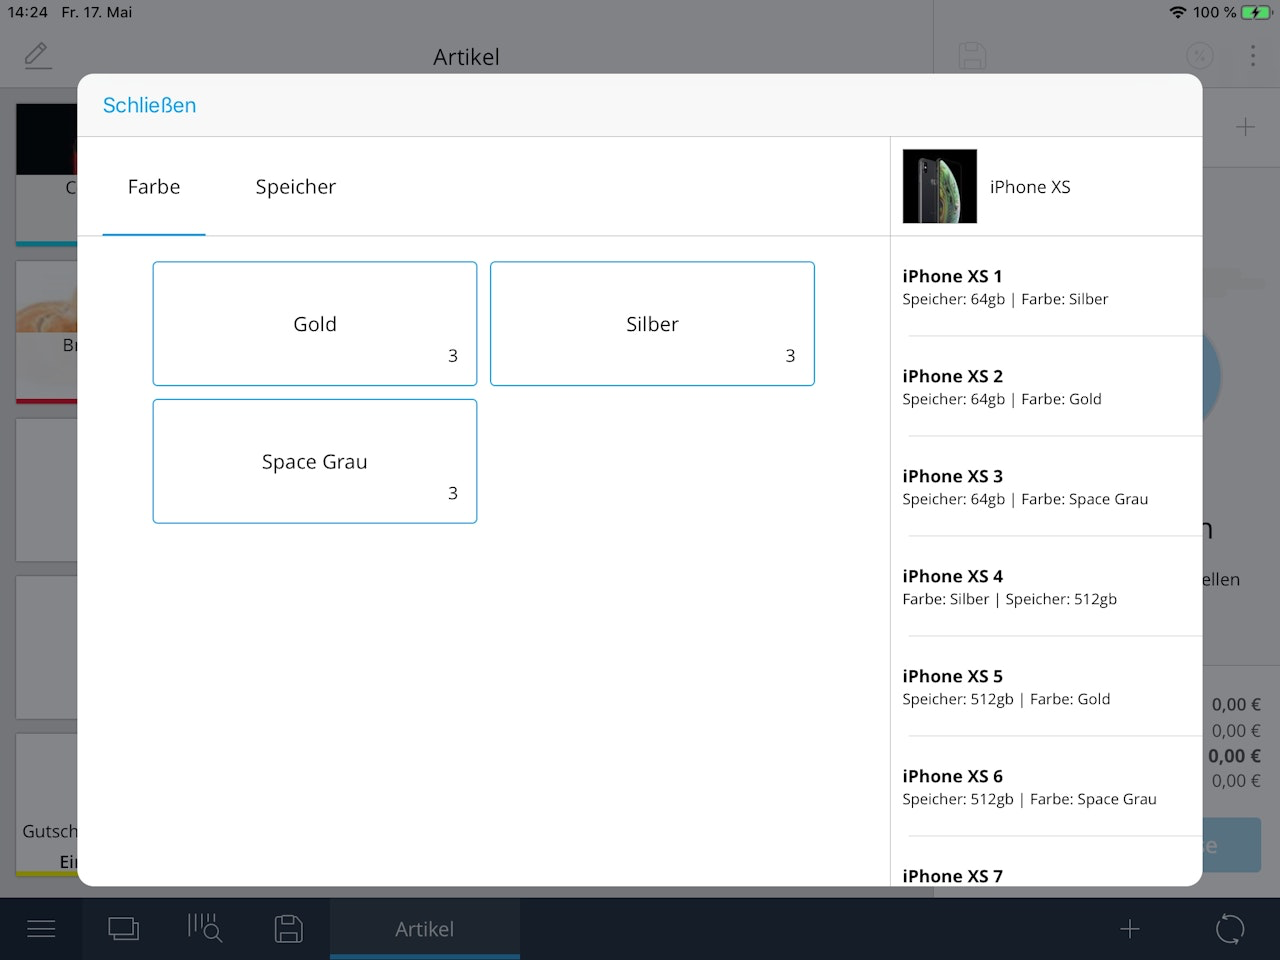Tap the screens icon in bottom bar
Viewport: 1280px width, 960px height.
[x=123, y=929]
